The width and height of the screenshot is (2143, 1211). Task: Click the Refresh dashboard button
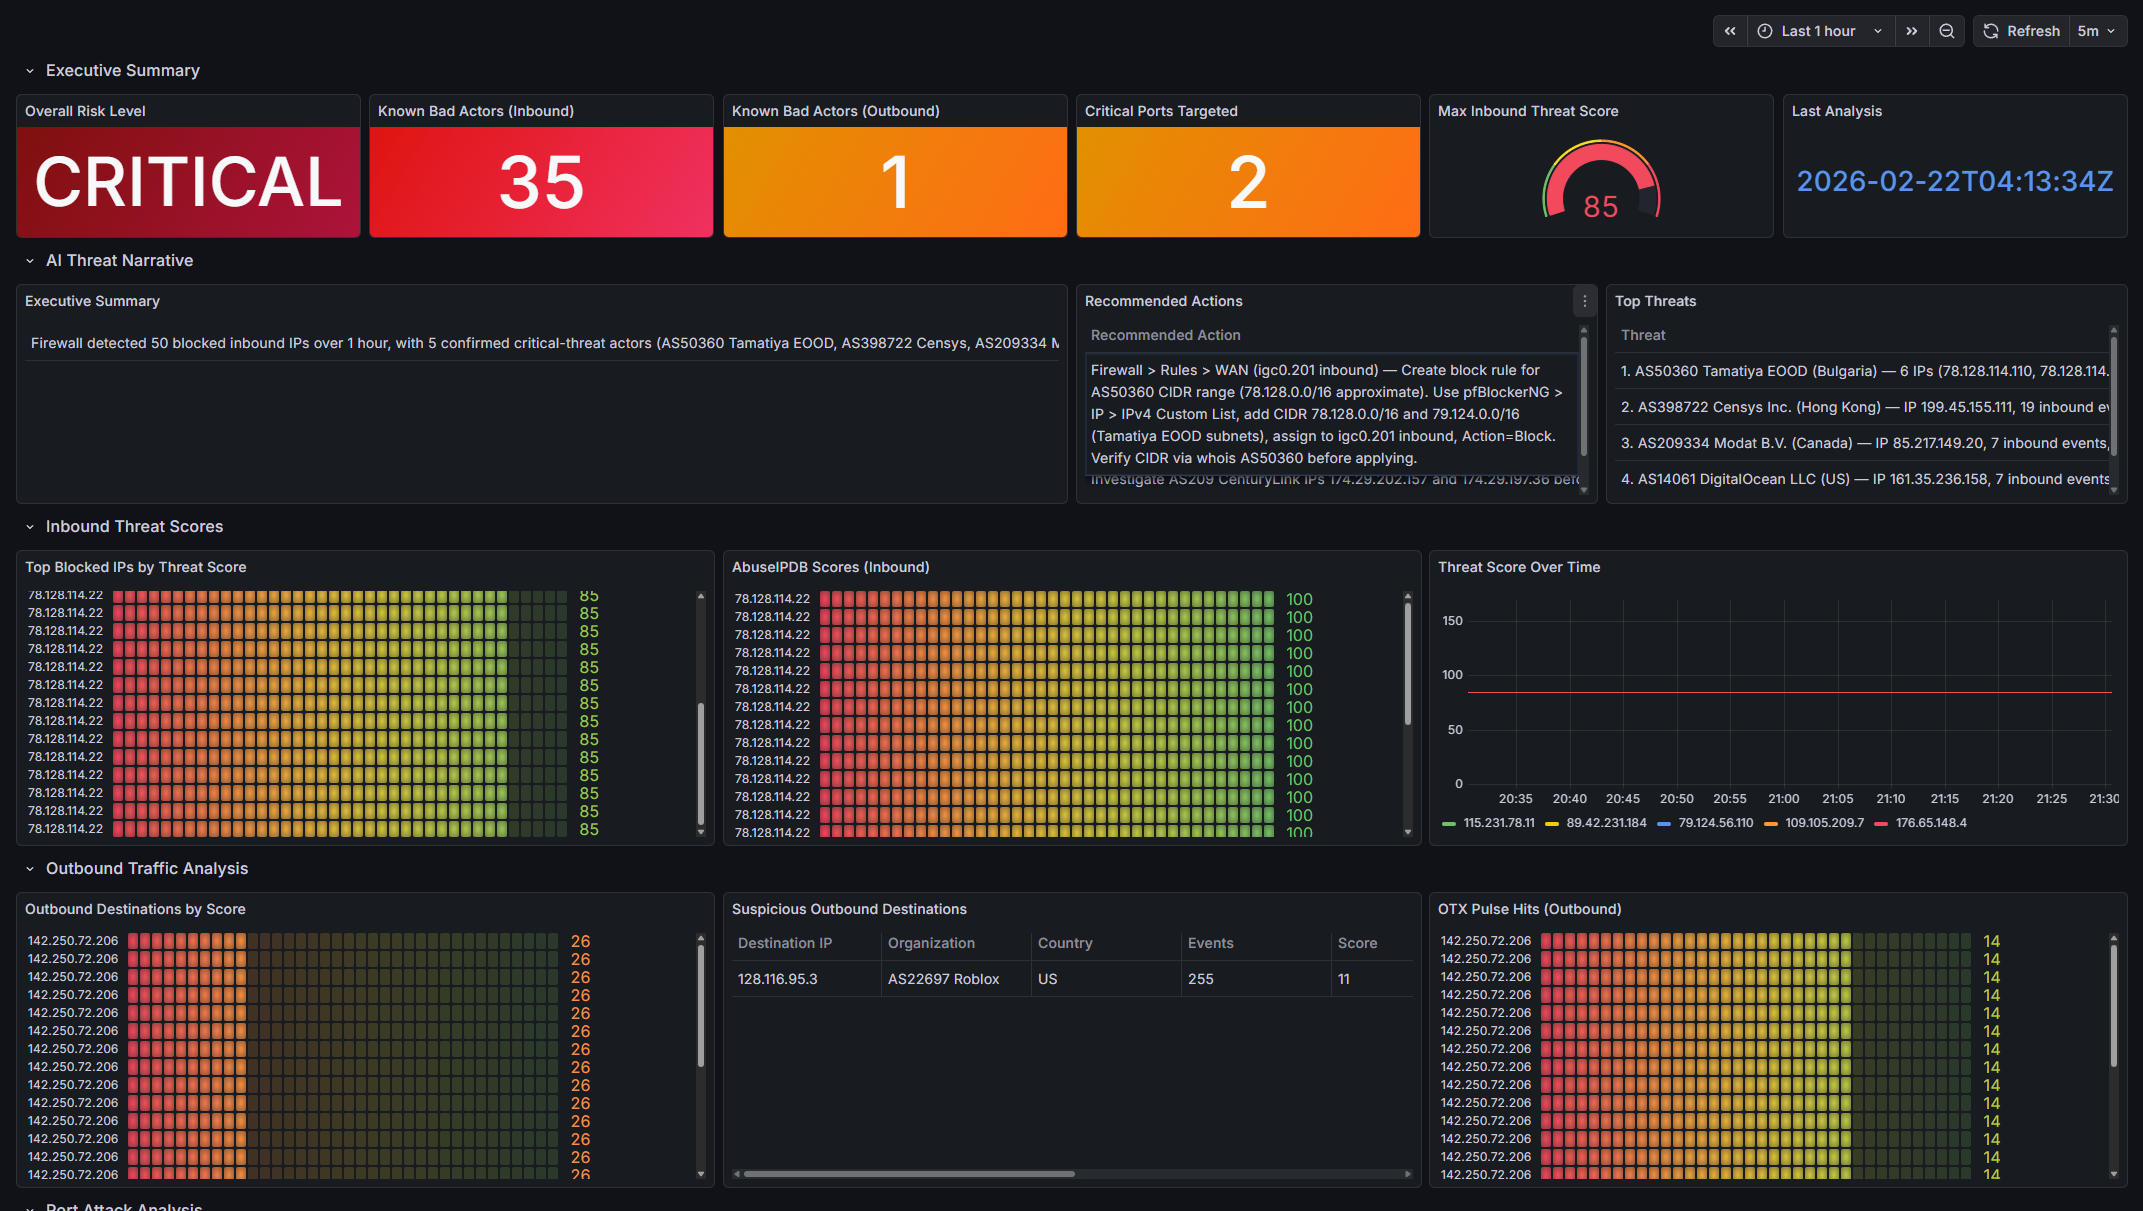click(x=2022, y=31)
